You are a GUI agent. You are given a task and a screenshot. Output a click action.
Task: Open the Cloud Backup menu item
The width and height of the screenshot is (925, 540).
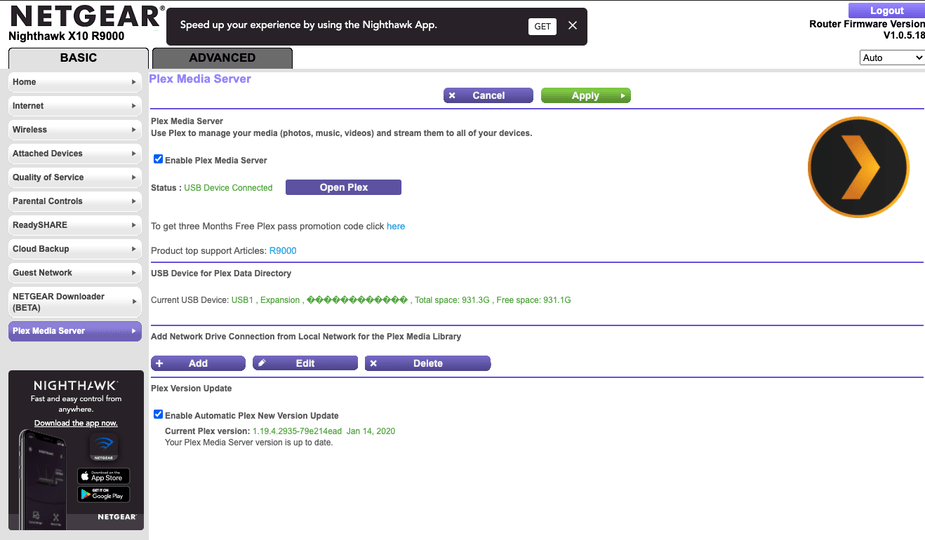tap(75, 249)
